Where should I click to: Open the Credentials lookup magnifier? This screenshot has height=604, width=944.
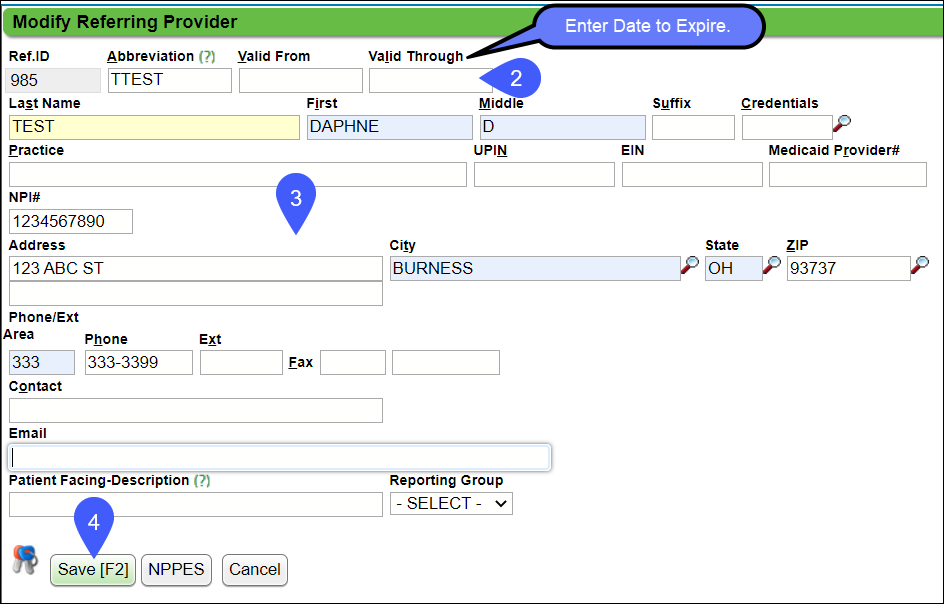(x=843, y=125)
